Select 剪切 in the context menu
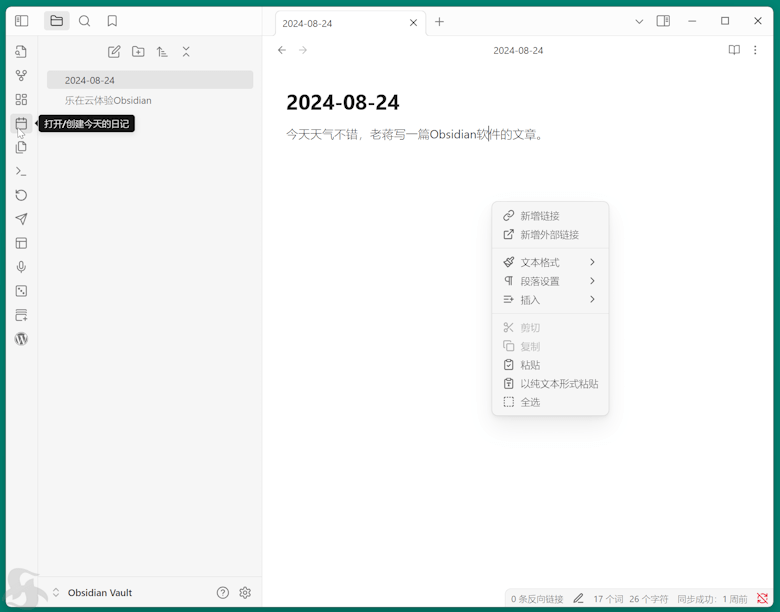Screen dimensions: 780x612 [550, 327]
